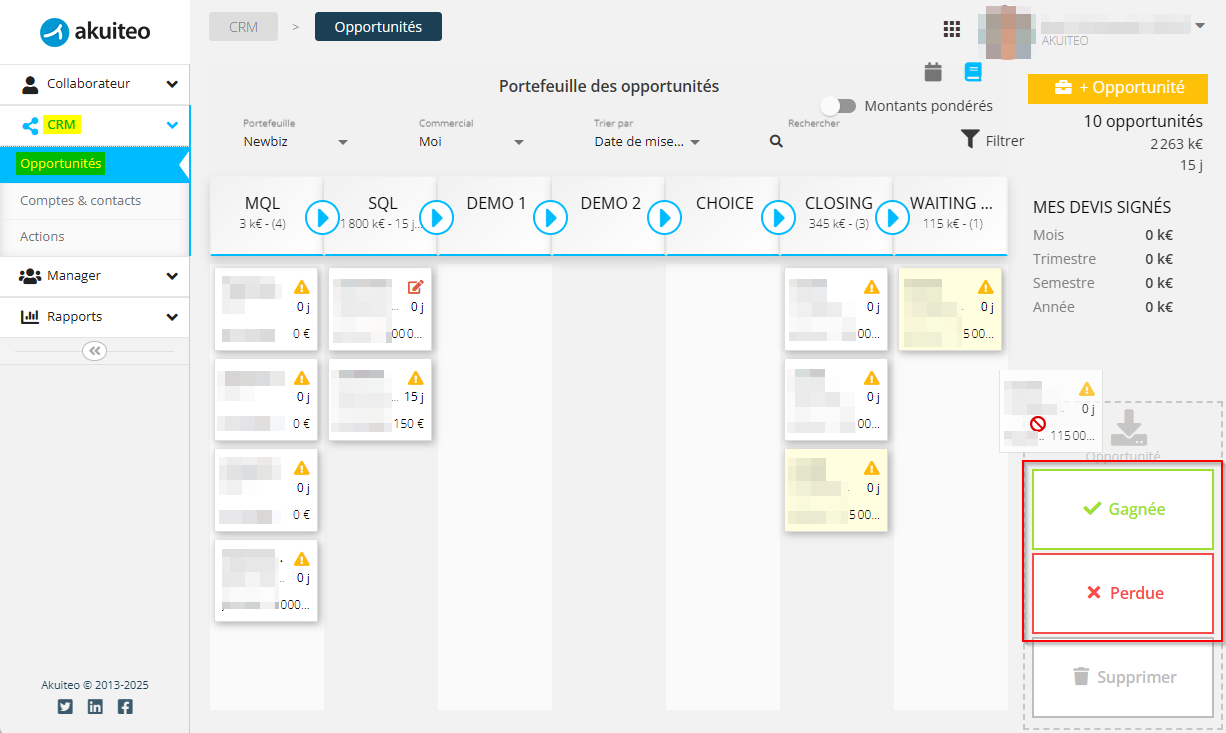Open the Commercial dropdown set to Moi
1226x733 pixels.
tap(471, 142)
